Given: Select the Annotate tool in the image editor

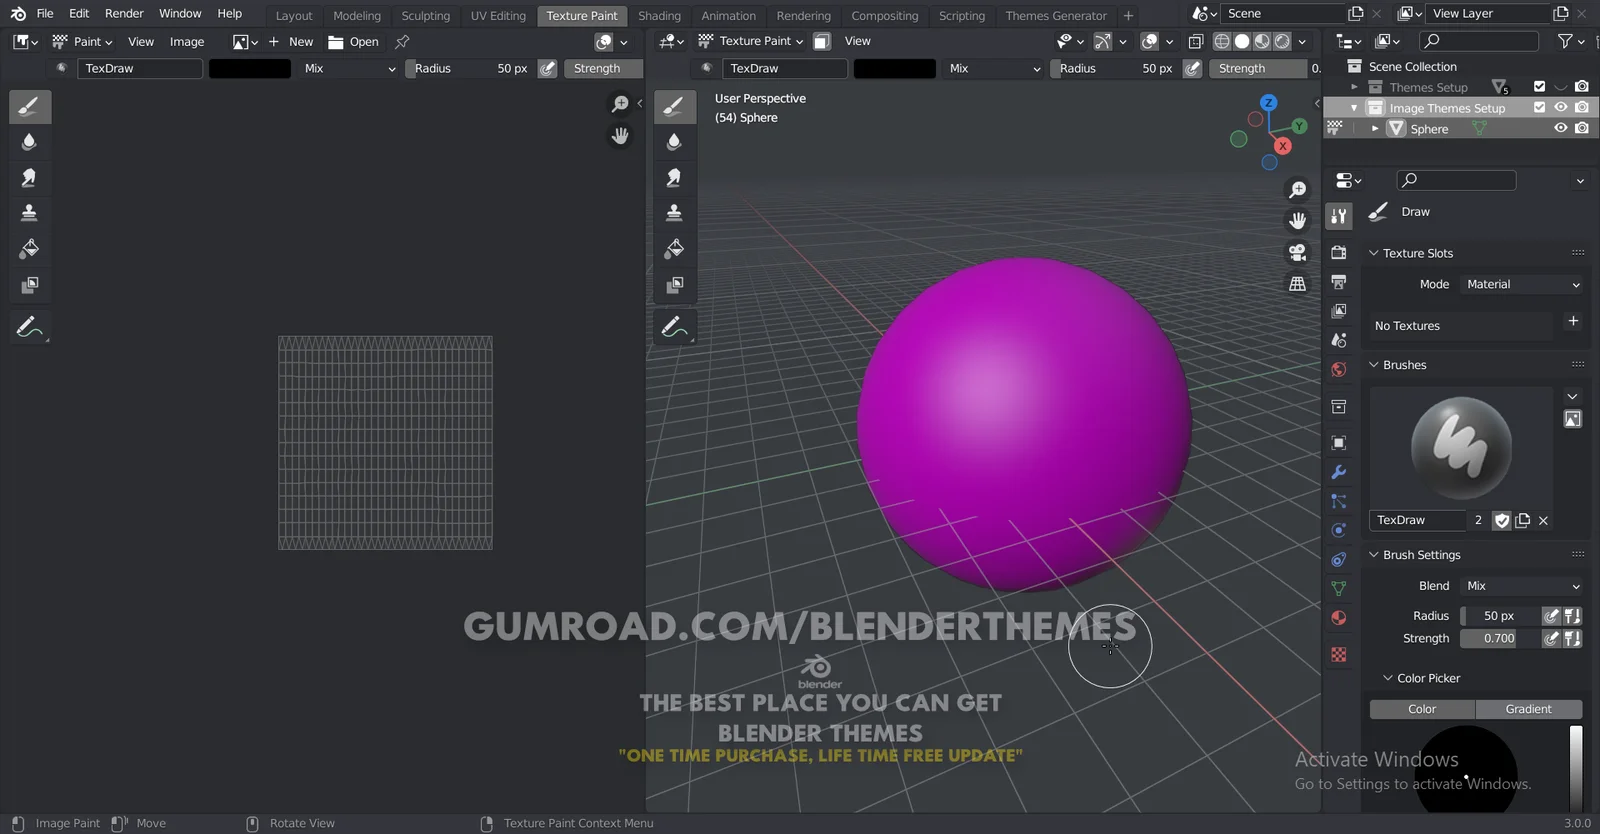Looking at the screenshot, I should pos(30,327).
